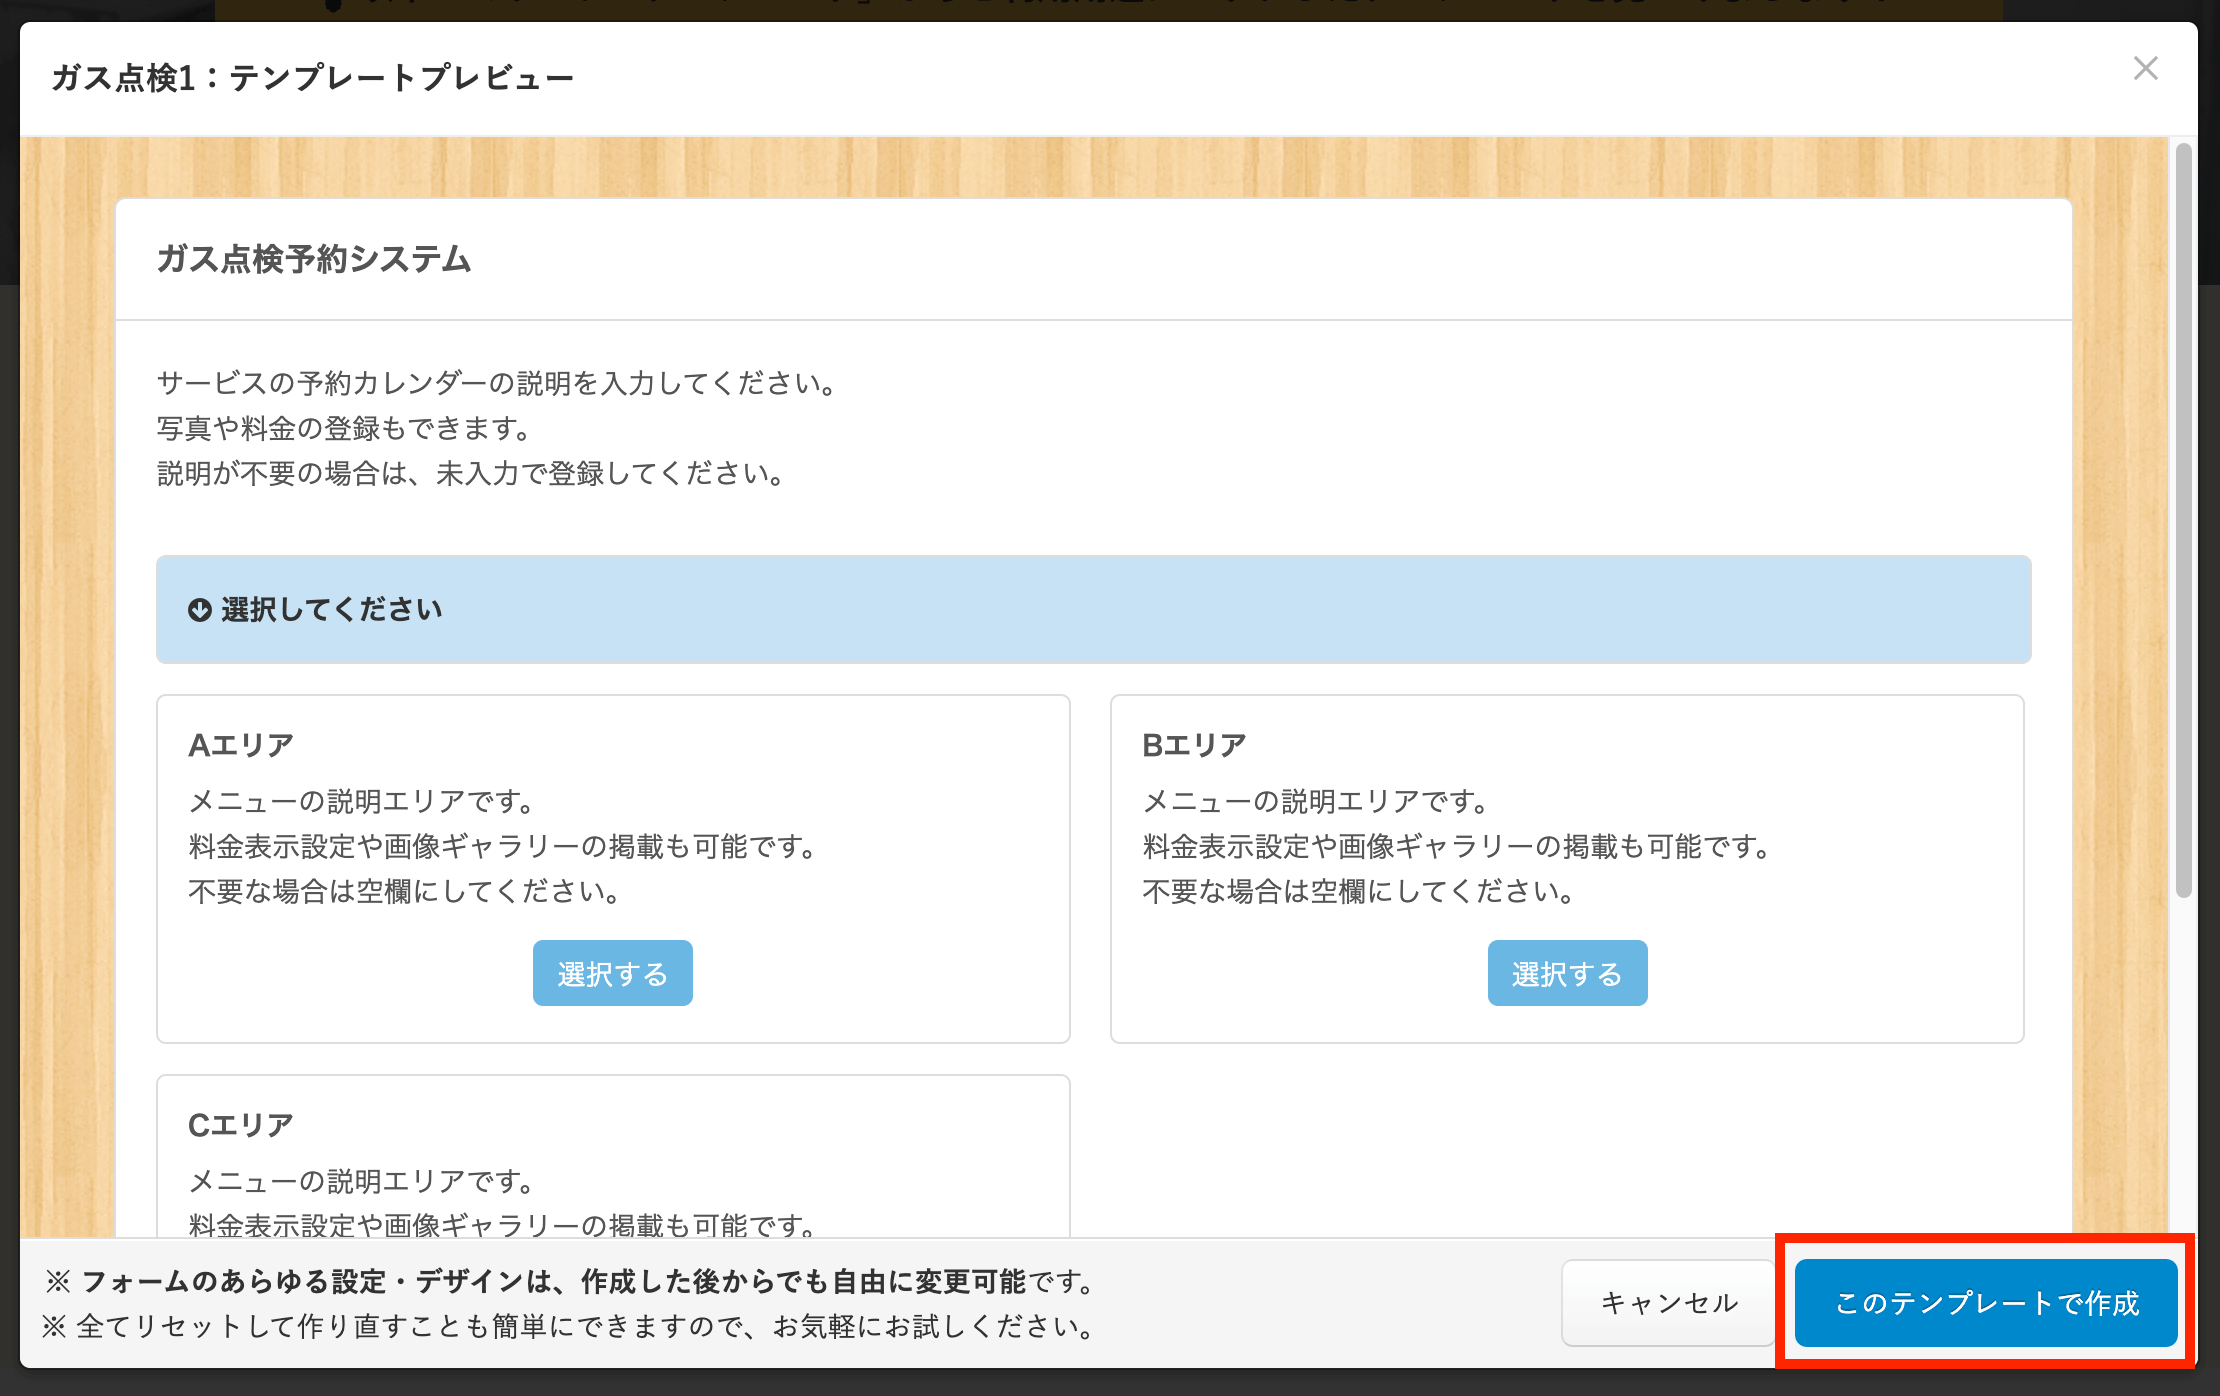Click the Aエリア card title
The width and height of the screenshot is (2220, 1396).
coord(241,745)
